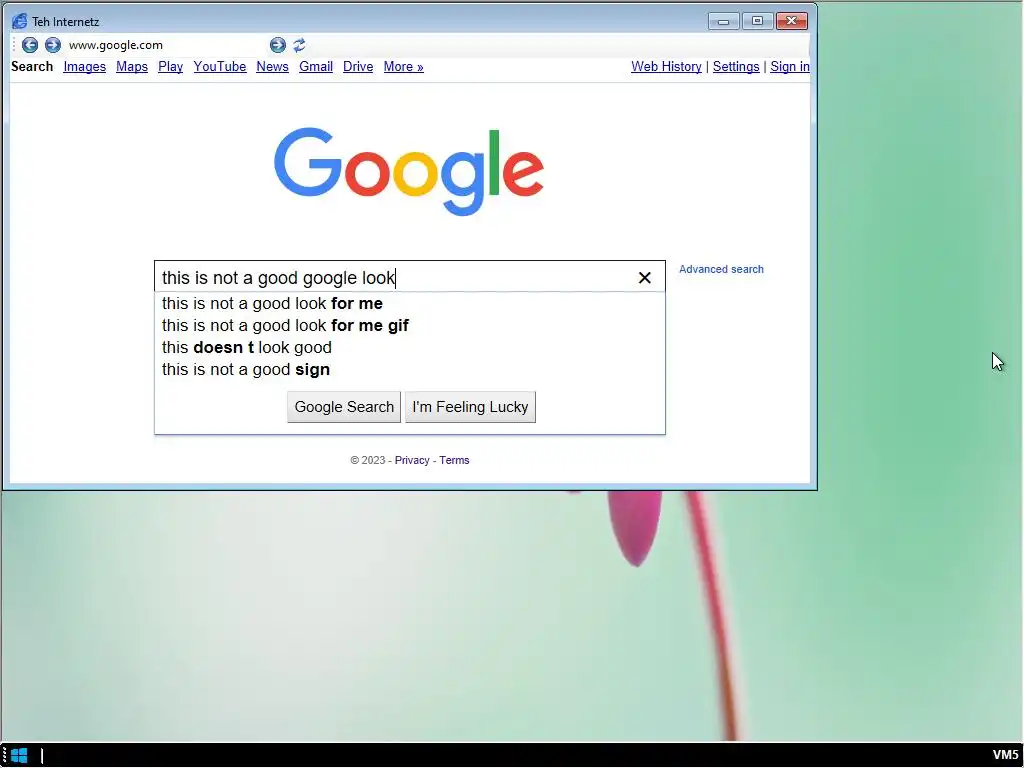Clear the search box with the X icon

click(x=645, y=278)
